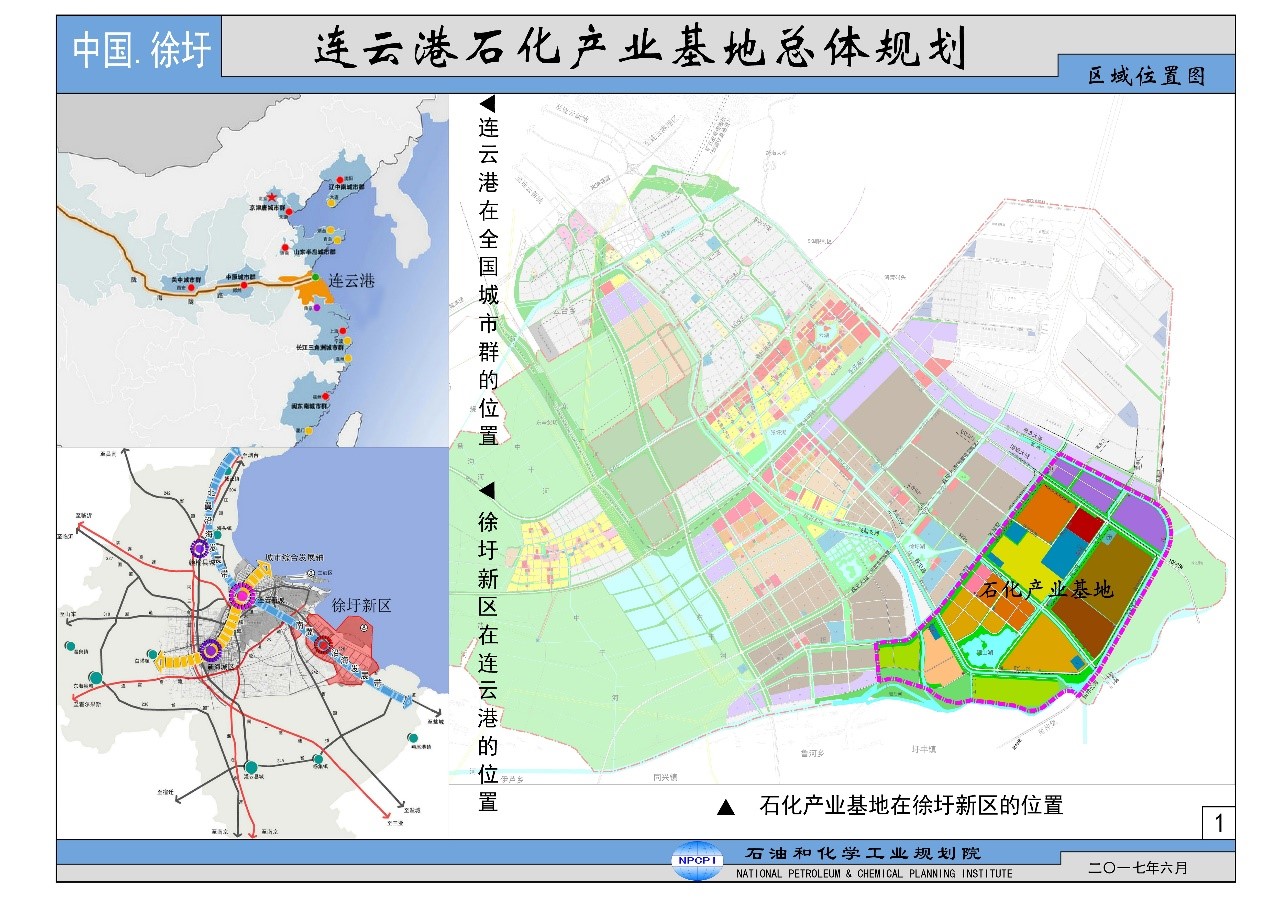
Task: Click the 石化产业基地 label on the map
Action: [x=1047, y=589]
